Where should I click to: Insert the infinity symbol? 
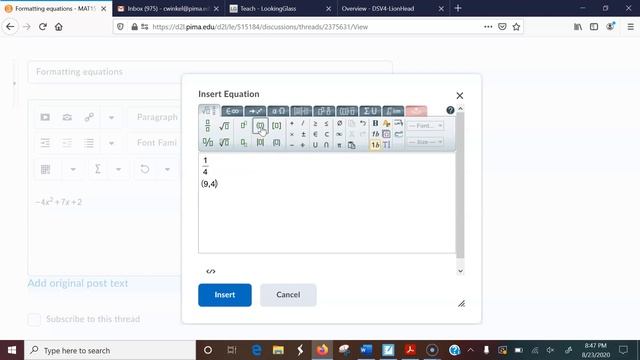(339, 134)
